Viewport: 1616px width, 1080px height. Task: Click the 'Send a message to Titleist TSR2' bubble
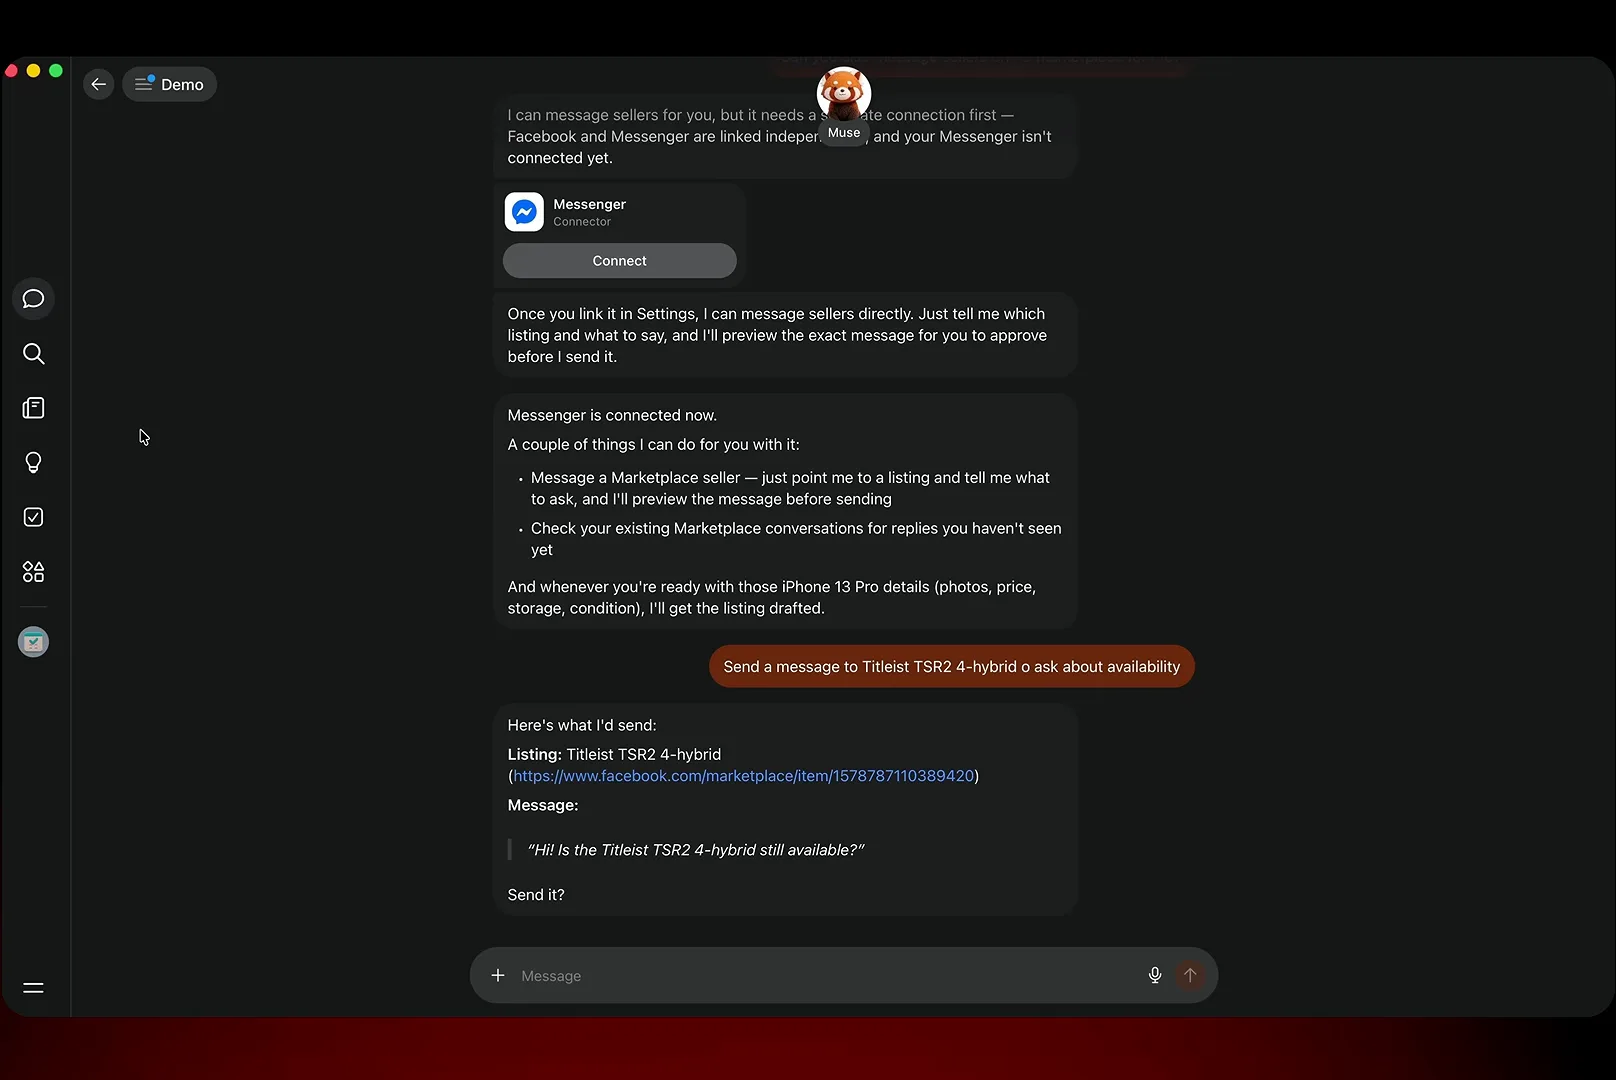point(952,667)
